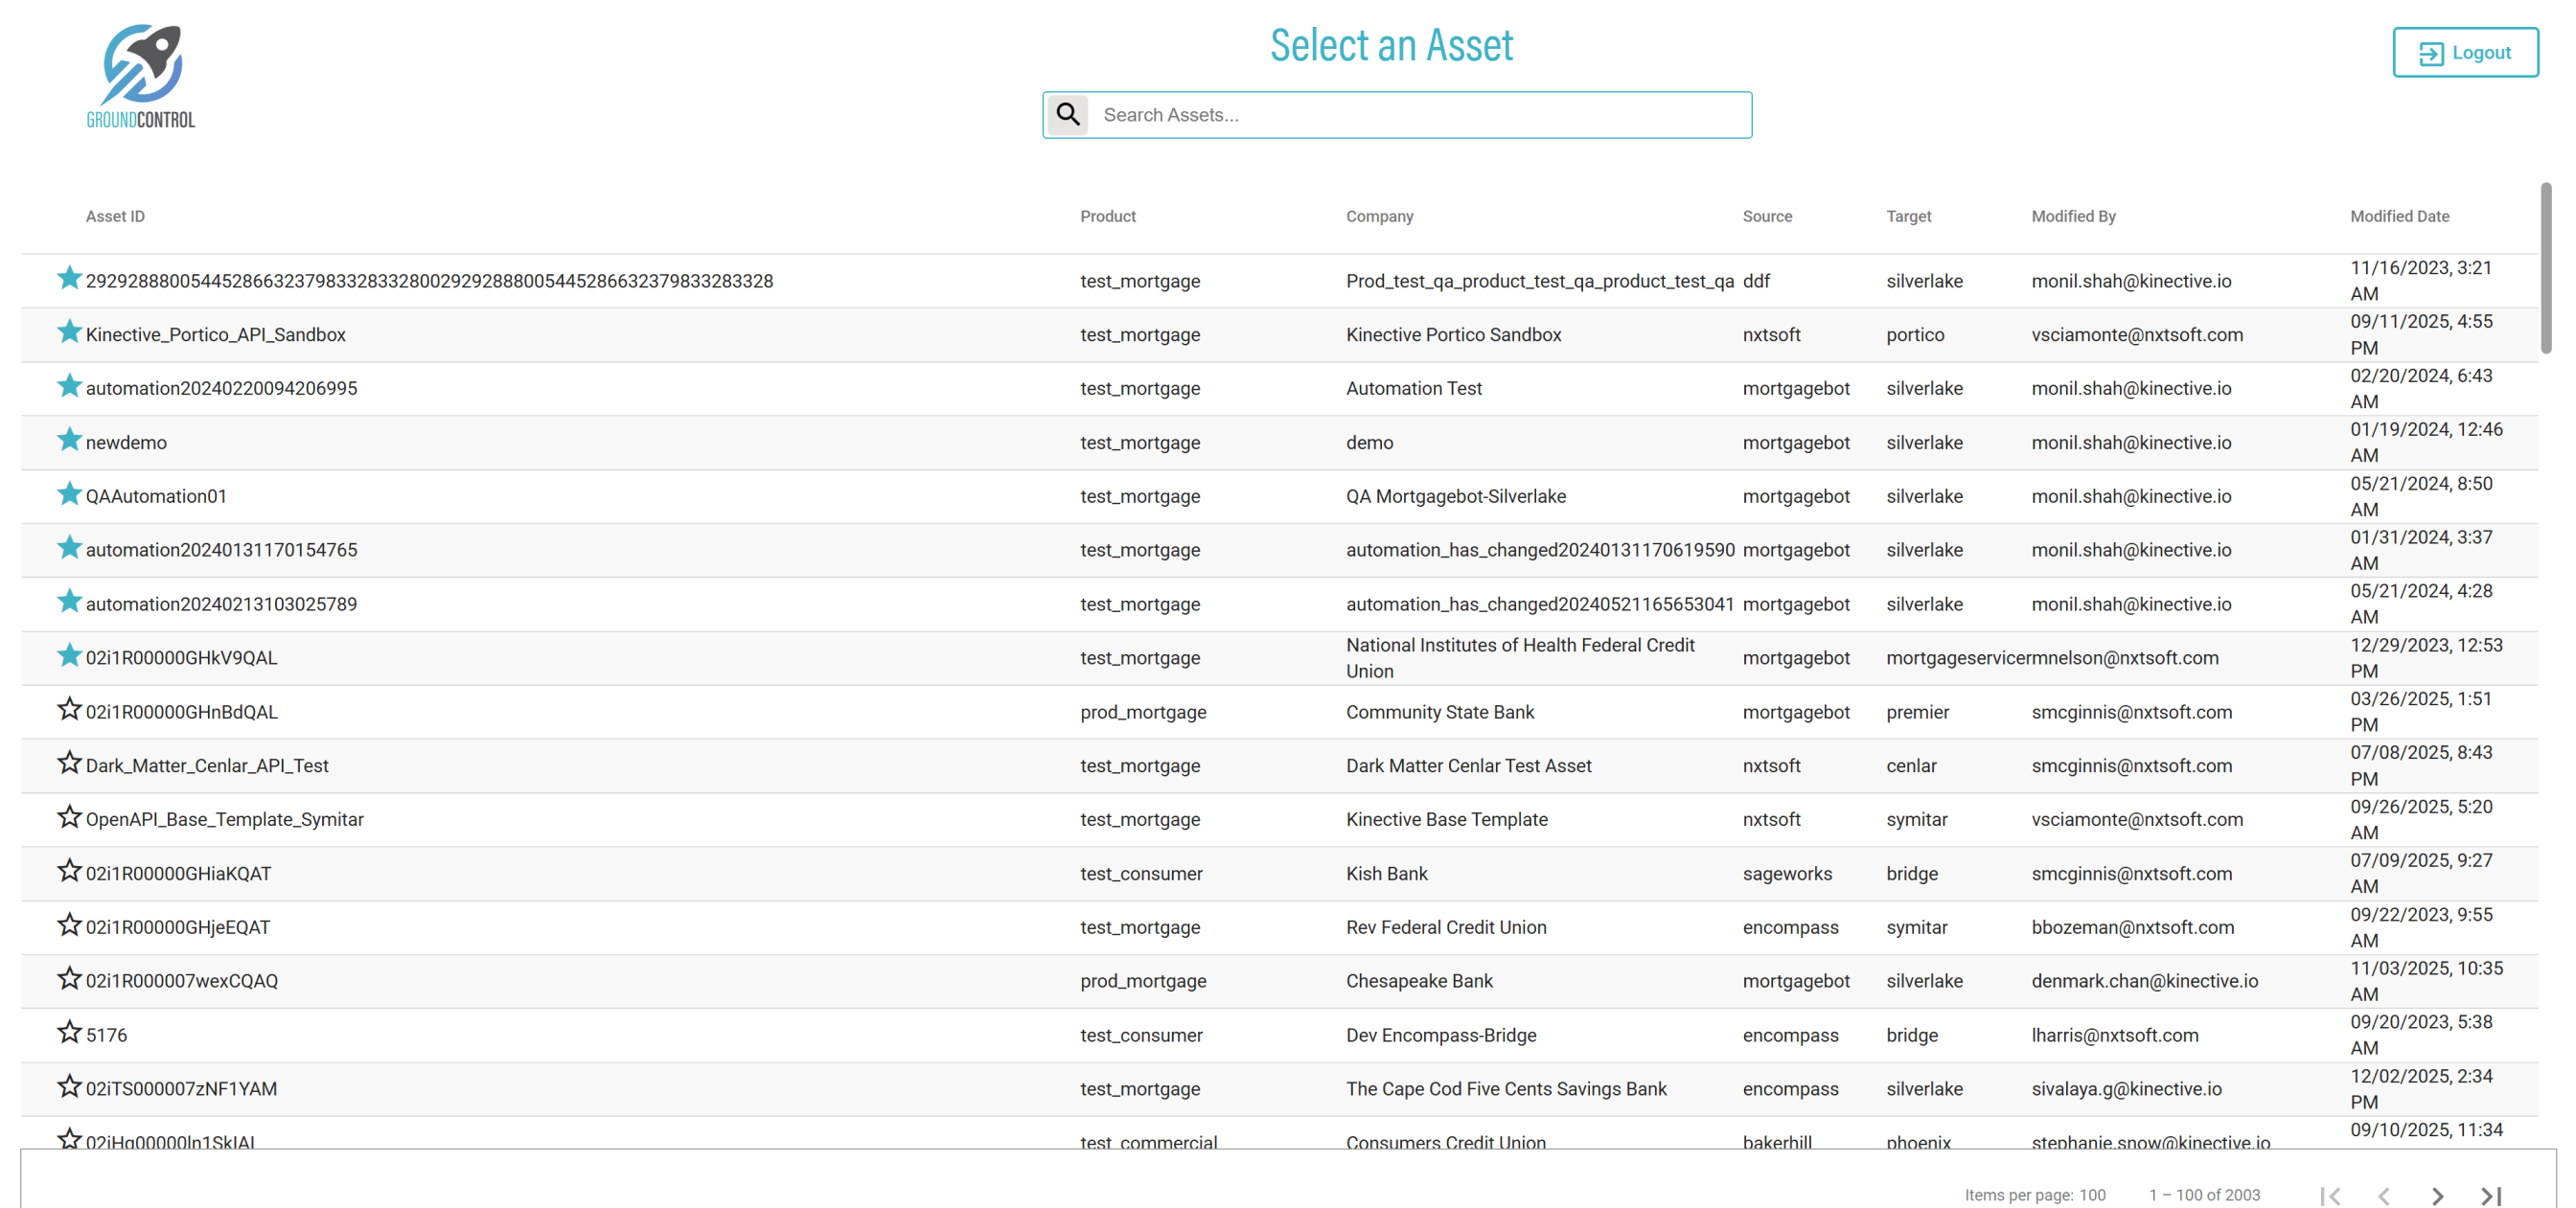This screenshot has height=1208, width=2576.
Task: Go to next page of assets
Action: tap(2437, 1195)
